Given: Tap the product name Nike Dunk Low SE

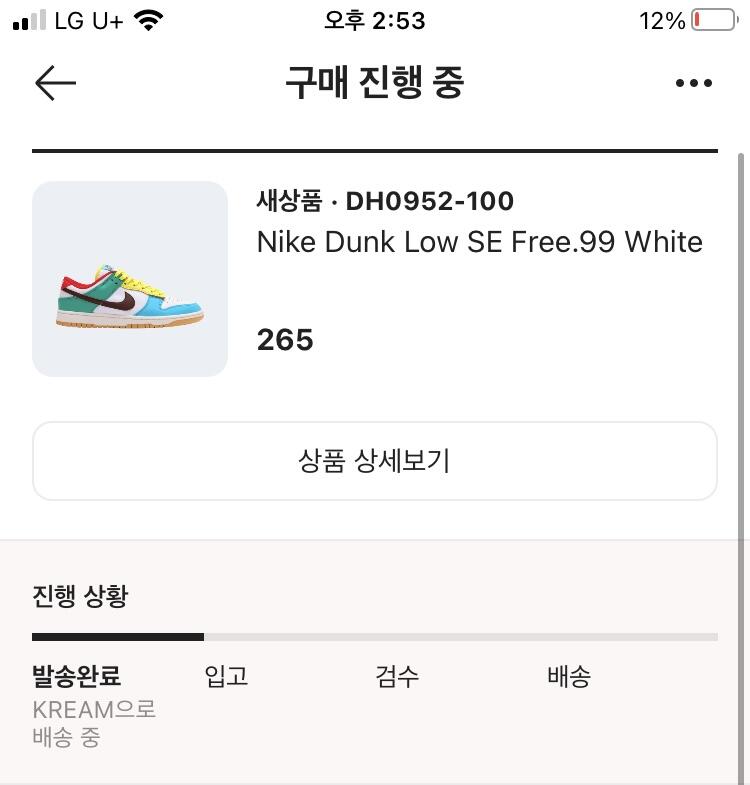Looking at the screenshot, I should pyautogui.click(x=479, y=242).
